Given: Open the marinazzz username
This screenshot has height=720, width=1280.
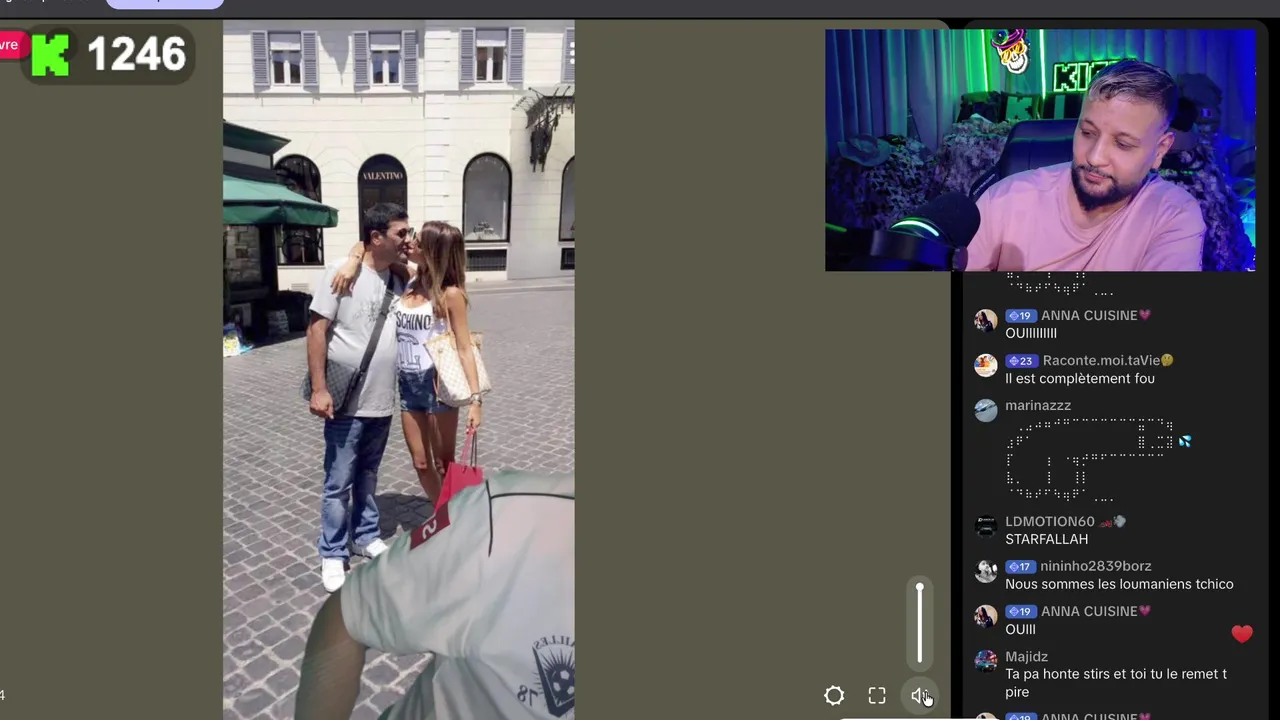Looking at the screenshot, I should (1038, 405).
